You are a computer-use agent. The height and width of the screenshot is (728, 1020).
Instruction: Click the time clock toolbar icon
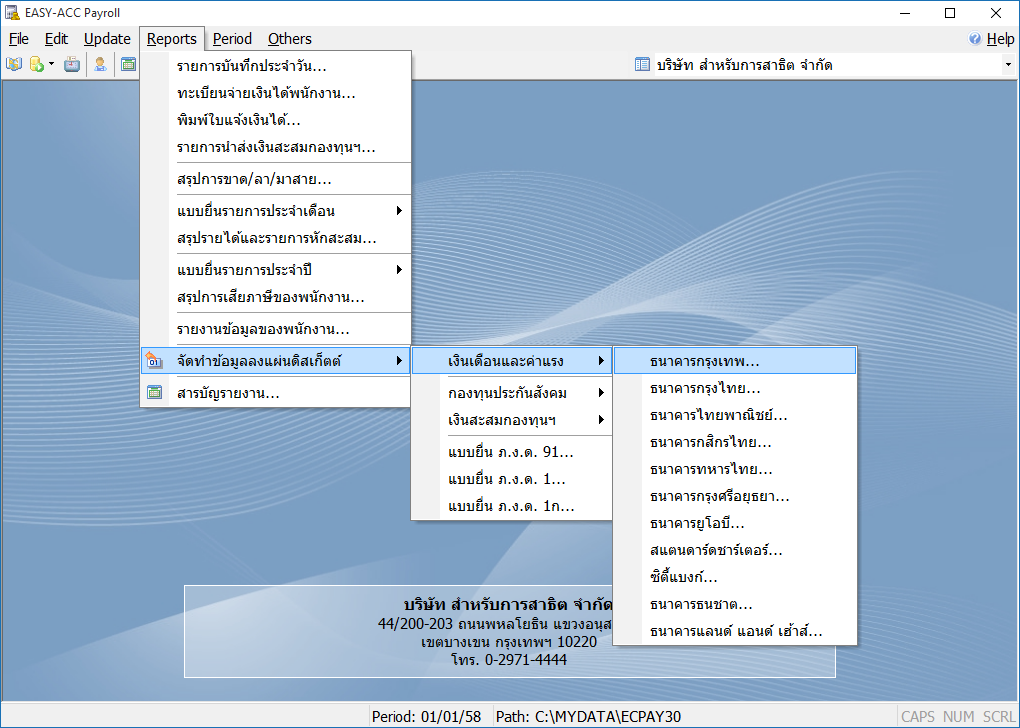72,65
